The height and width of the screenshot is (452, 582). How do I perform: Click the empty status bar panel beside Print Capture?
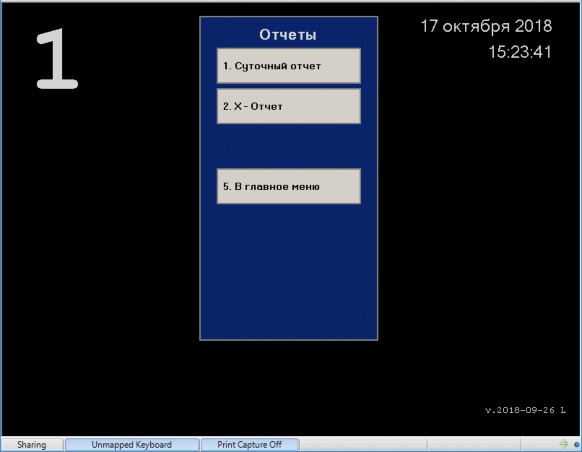click(364, 445)
